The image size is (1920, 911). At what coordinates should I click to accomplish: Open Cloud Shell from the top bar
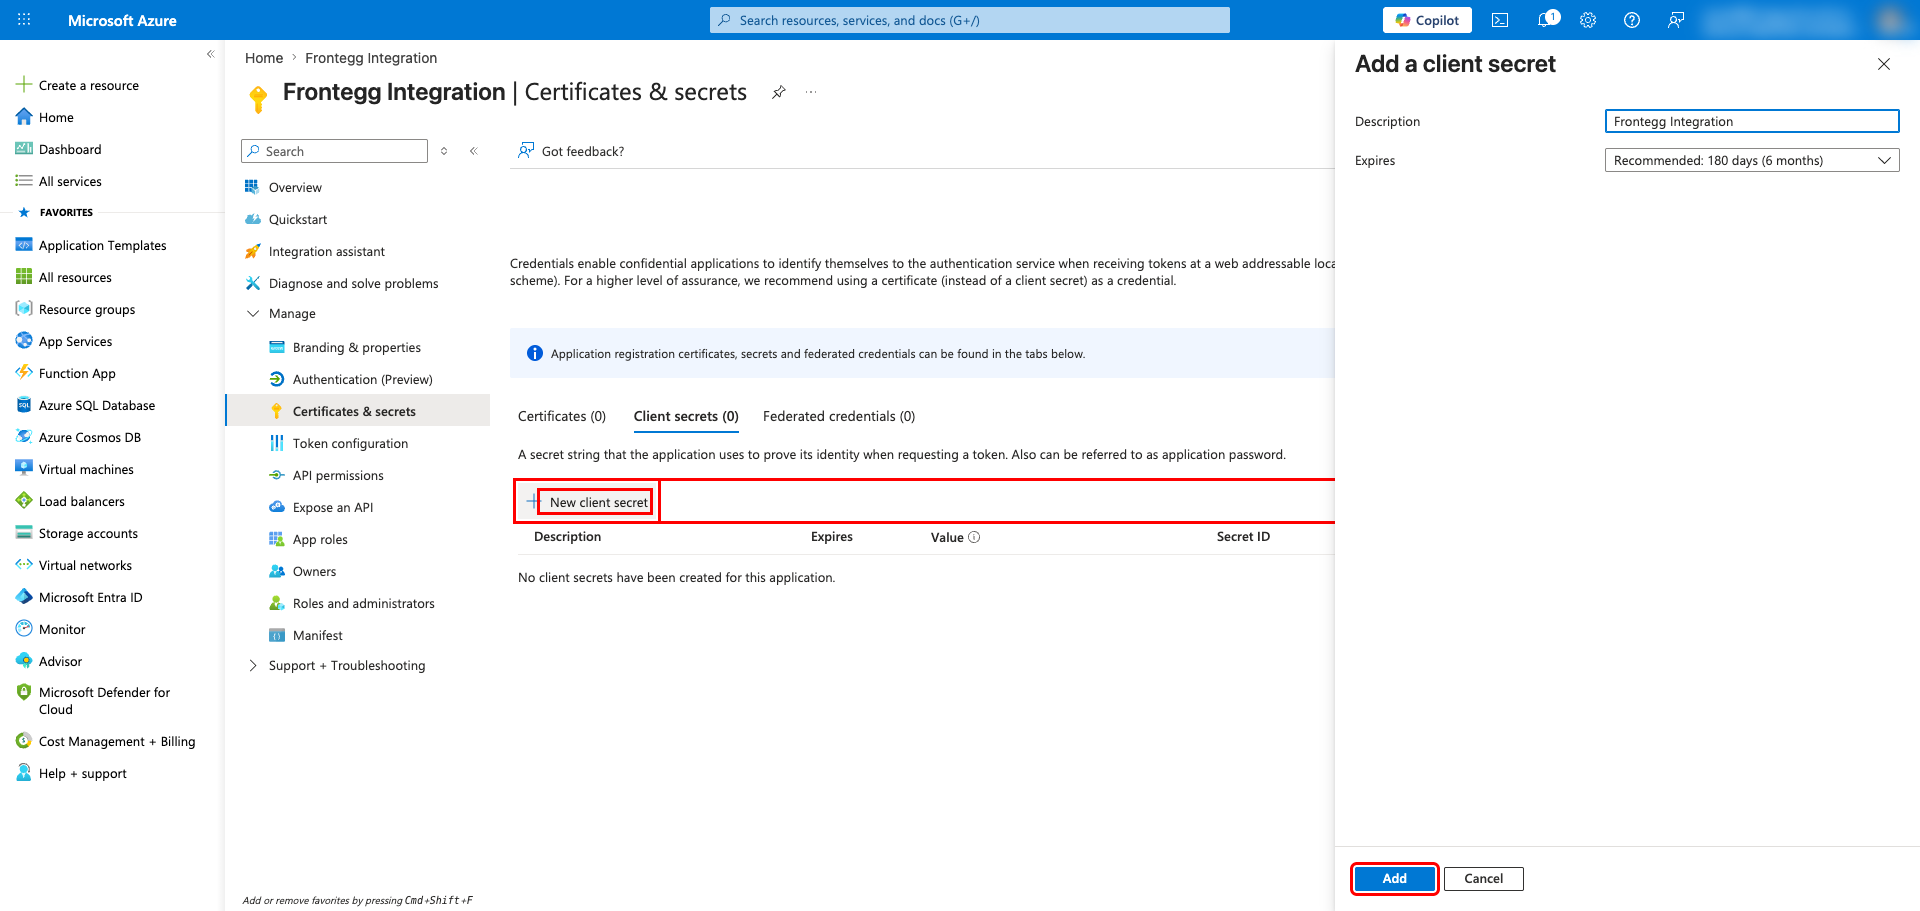1500,20
